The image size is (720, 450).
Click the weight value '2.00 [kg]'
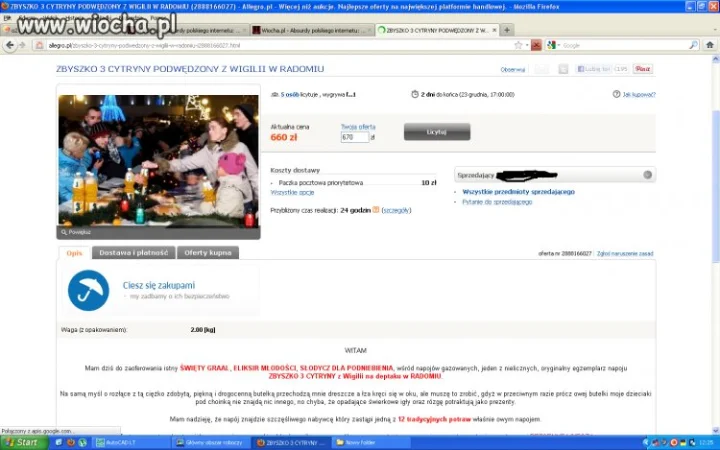[x=203, y=330]
